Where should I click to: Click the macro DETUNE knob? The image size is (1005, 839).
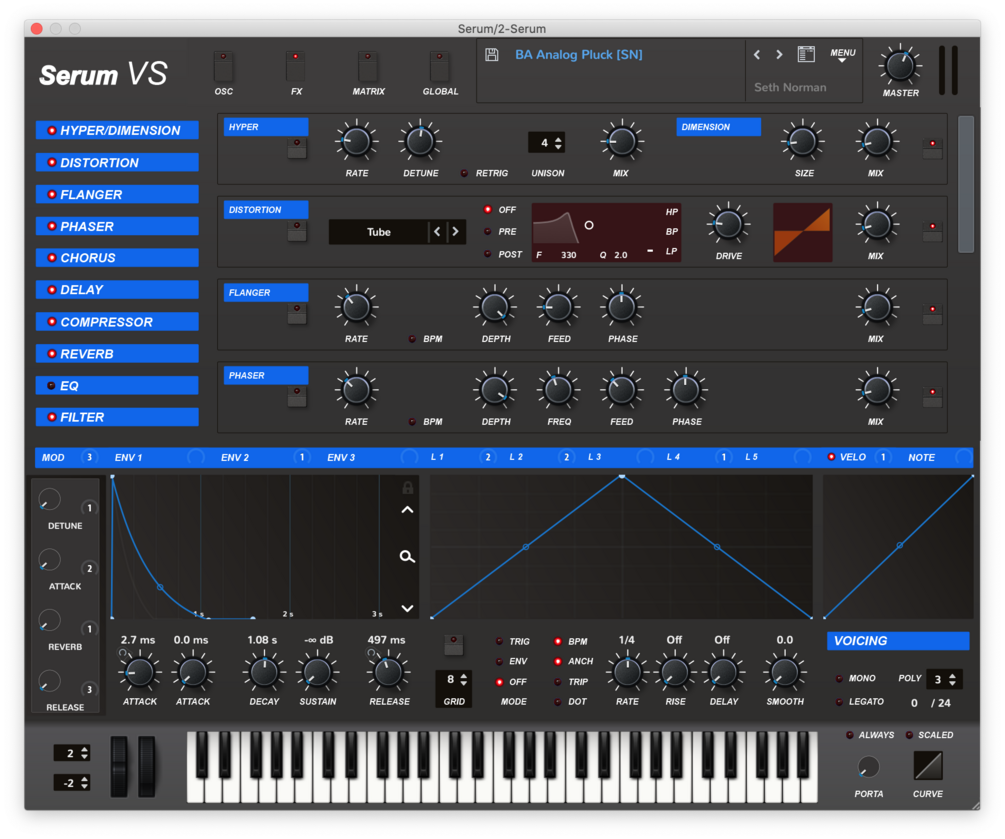click(49, 499)
